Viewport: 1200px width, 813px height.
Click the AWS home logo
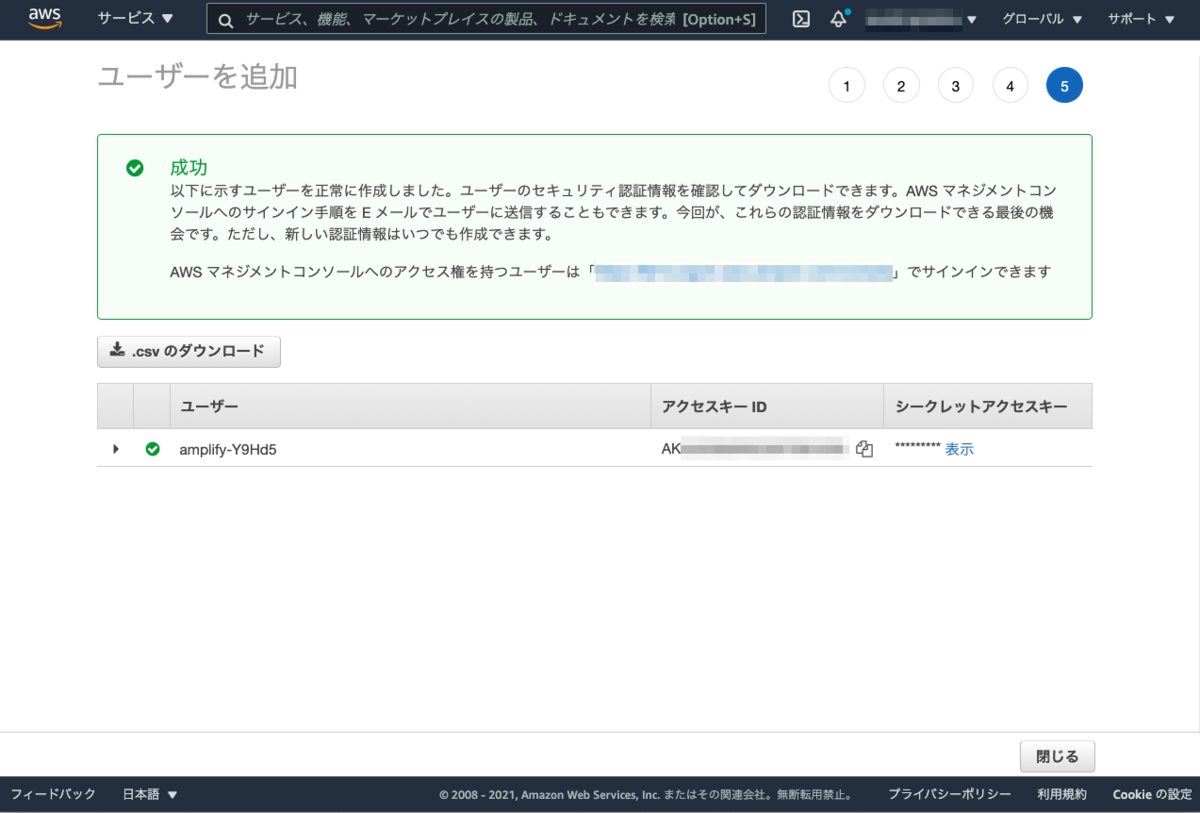coord(45,18)
